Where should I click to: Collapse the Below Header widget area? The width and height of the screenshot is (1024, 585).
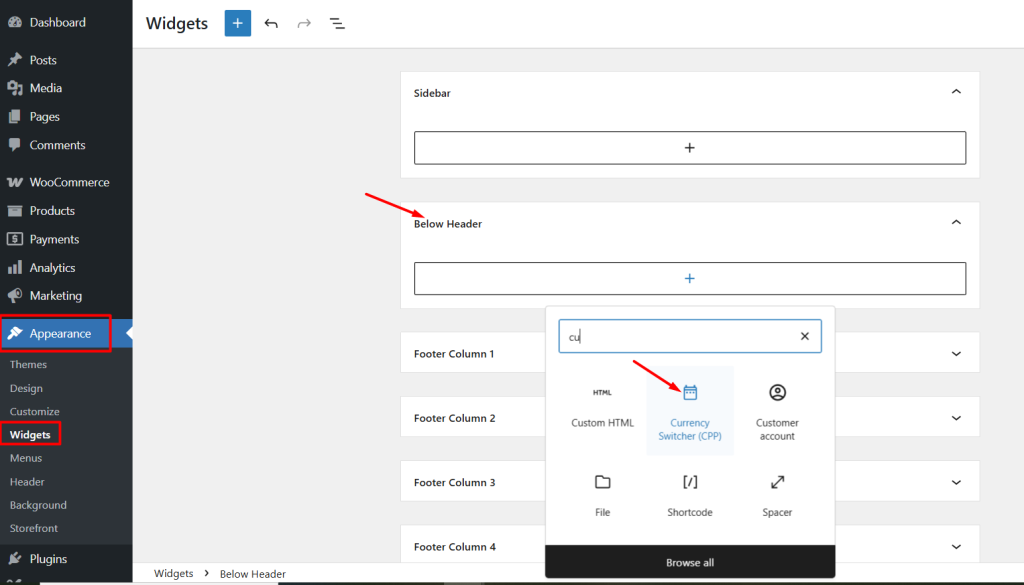pos(956,223)
